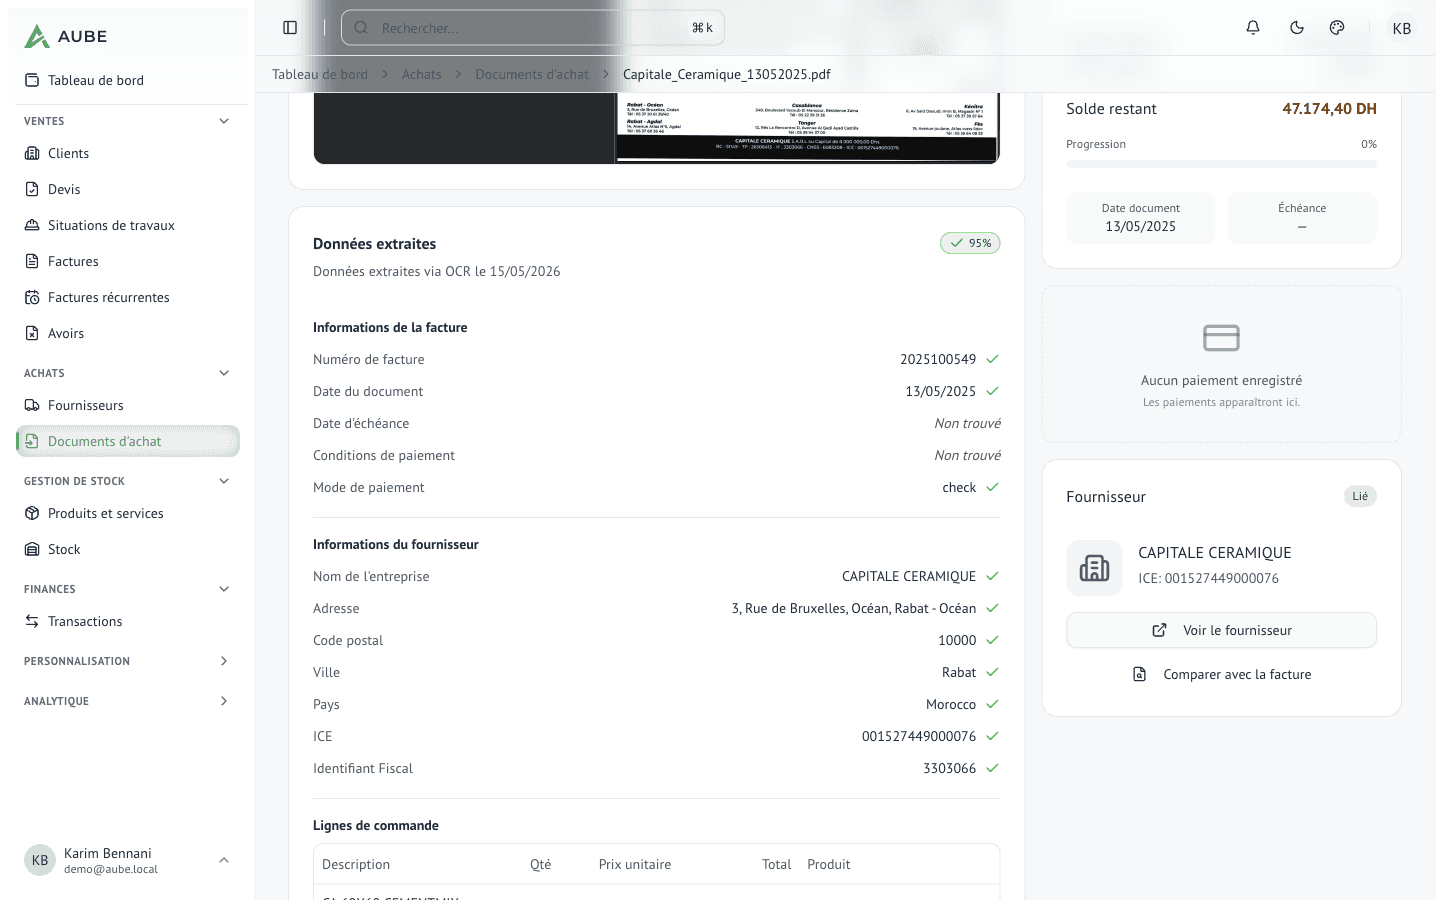Click the Transactions arrows icon
Screen dimensions: 1440x900
(x=32, y=621)
